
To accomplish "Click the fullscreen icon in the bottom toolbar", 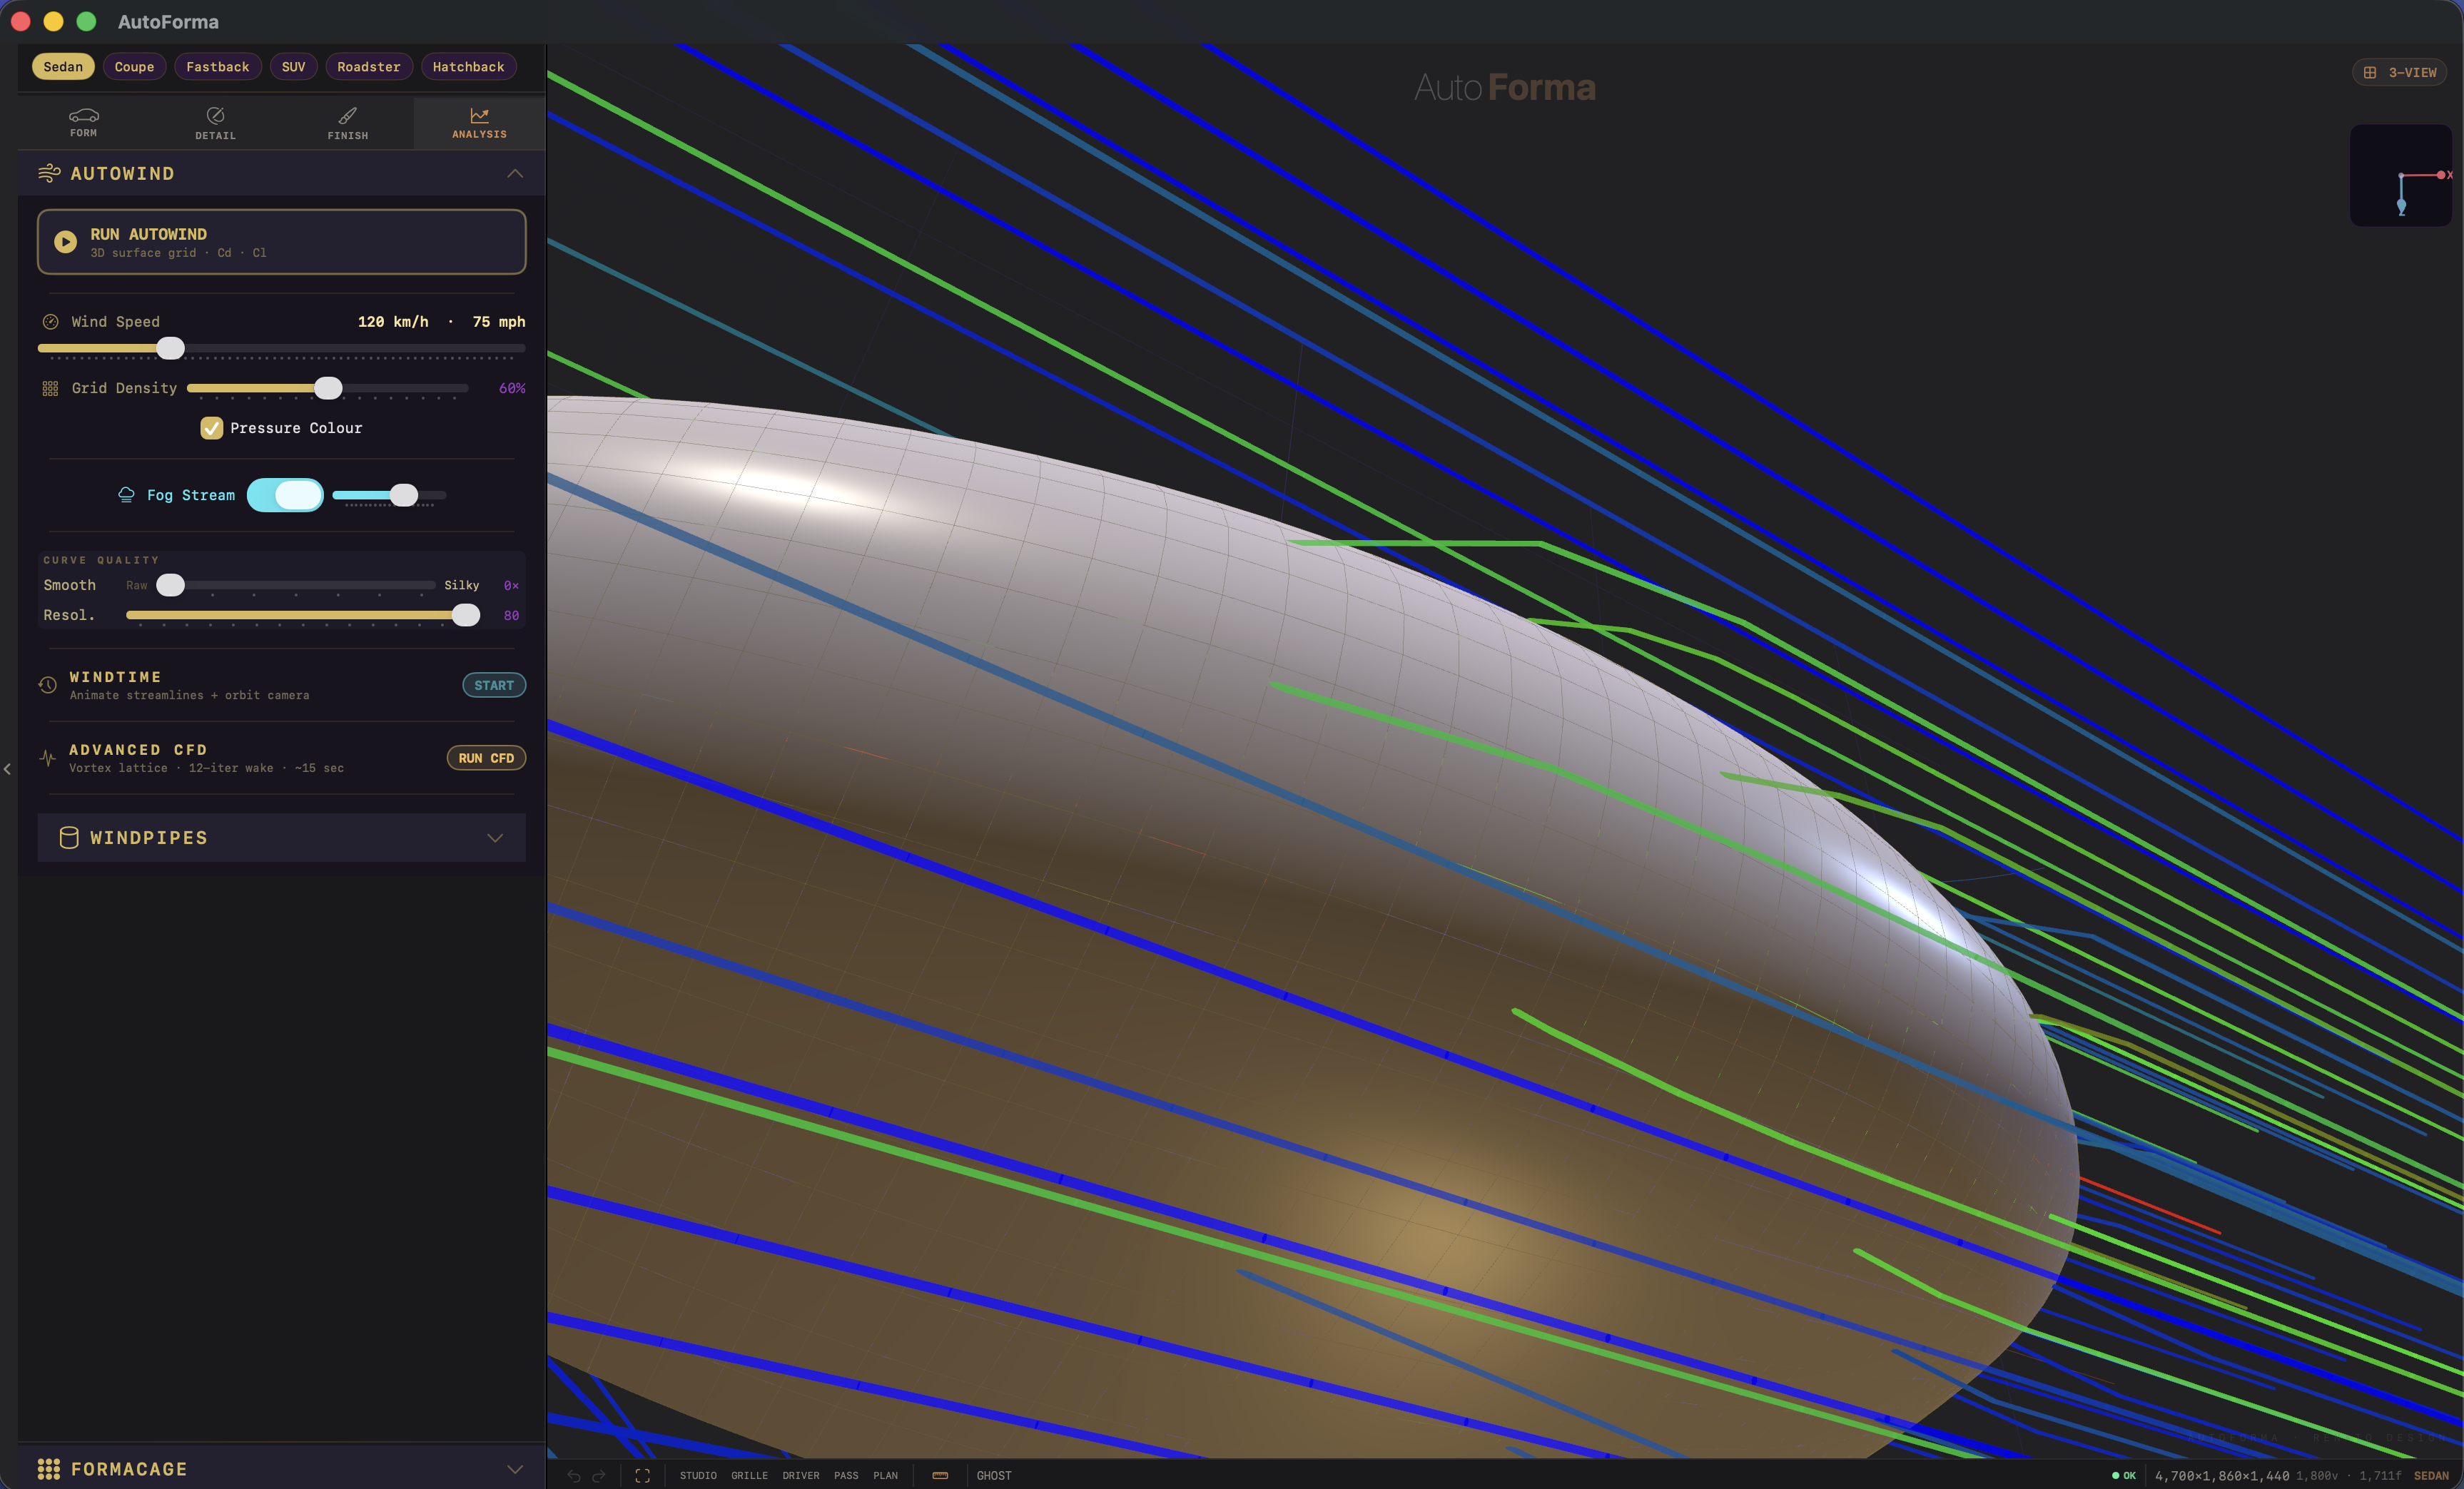I will point(643,1475).
